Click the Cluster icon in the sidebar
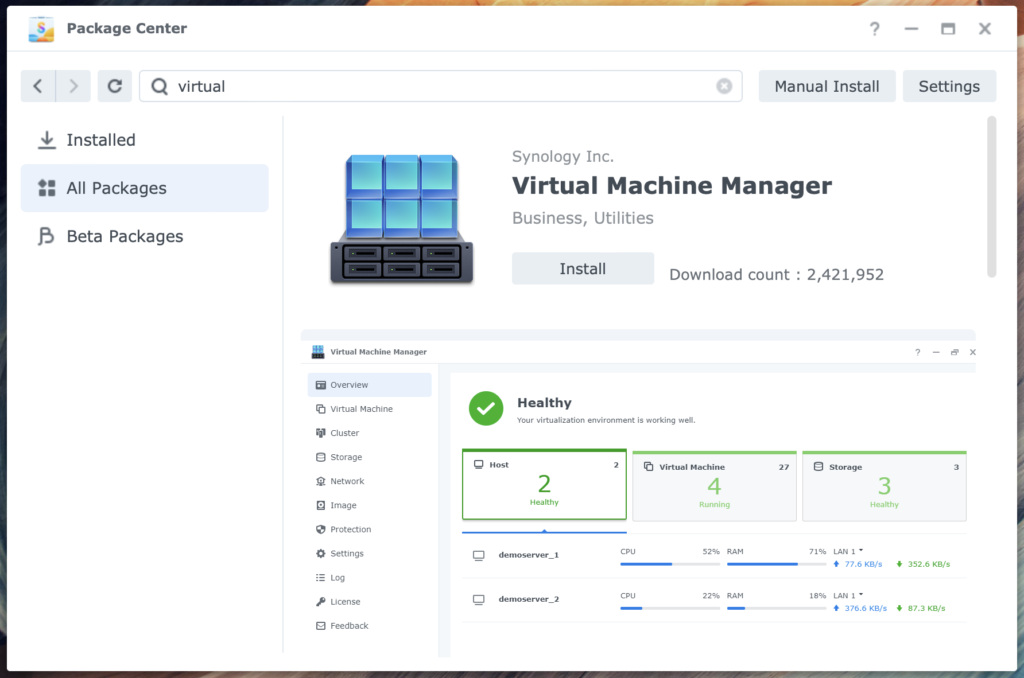1024x678 pixels. point(321,432)
